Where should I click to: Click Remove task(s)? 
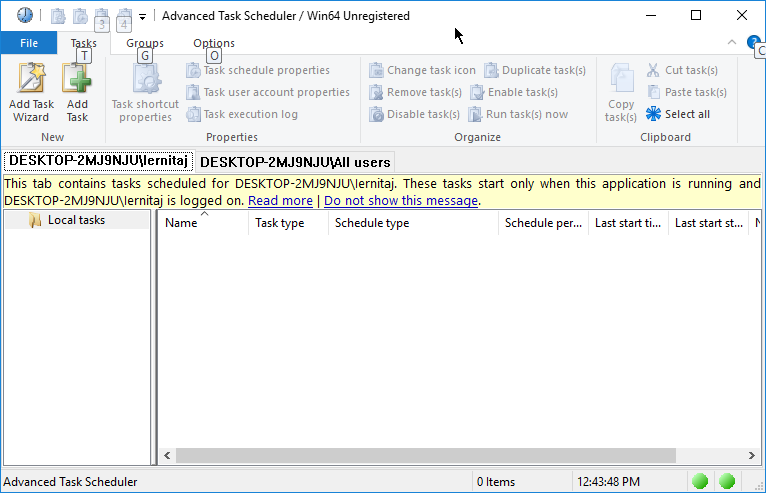[x=415, y=92]
